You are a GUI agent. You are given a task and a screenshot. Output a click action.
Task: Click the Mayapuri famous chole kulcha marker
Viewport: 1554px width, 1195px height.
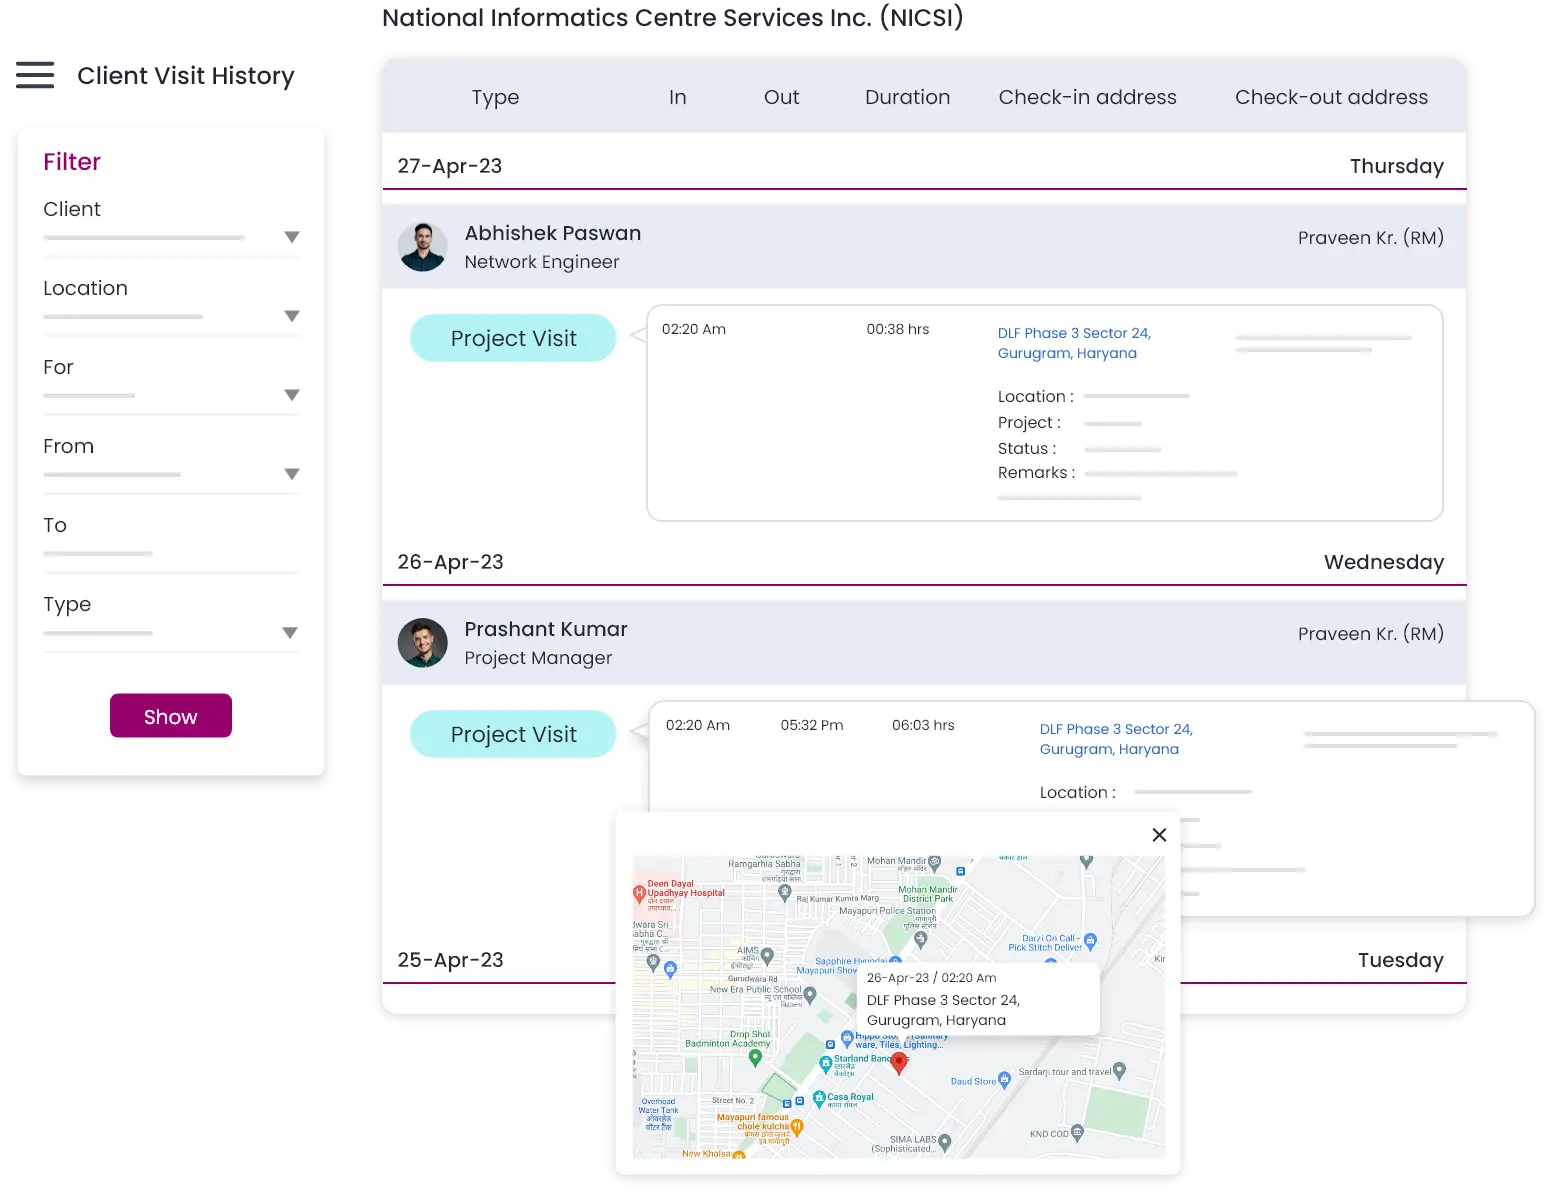[x=797, y=1127]
